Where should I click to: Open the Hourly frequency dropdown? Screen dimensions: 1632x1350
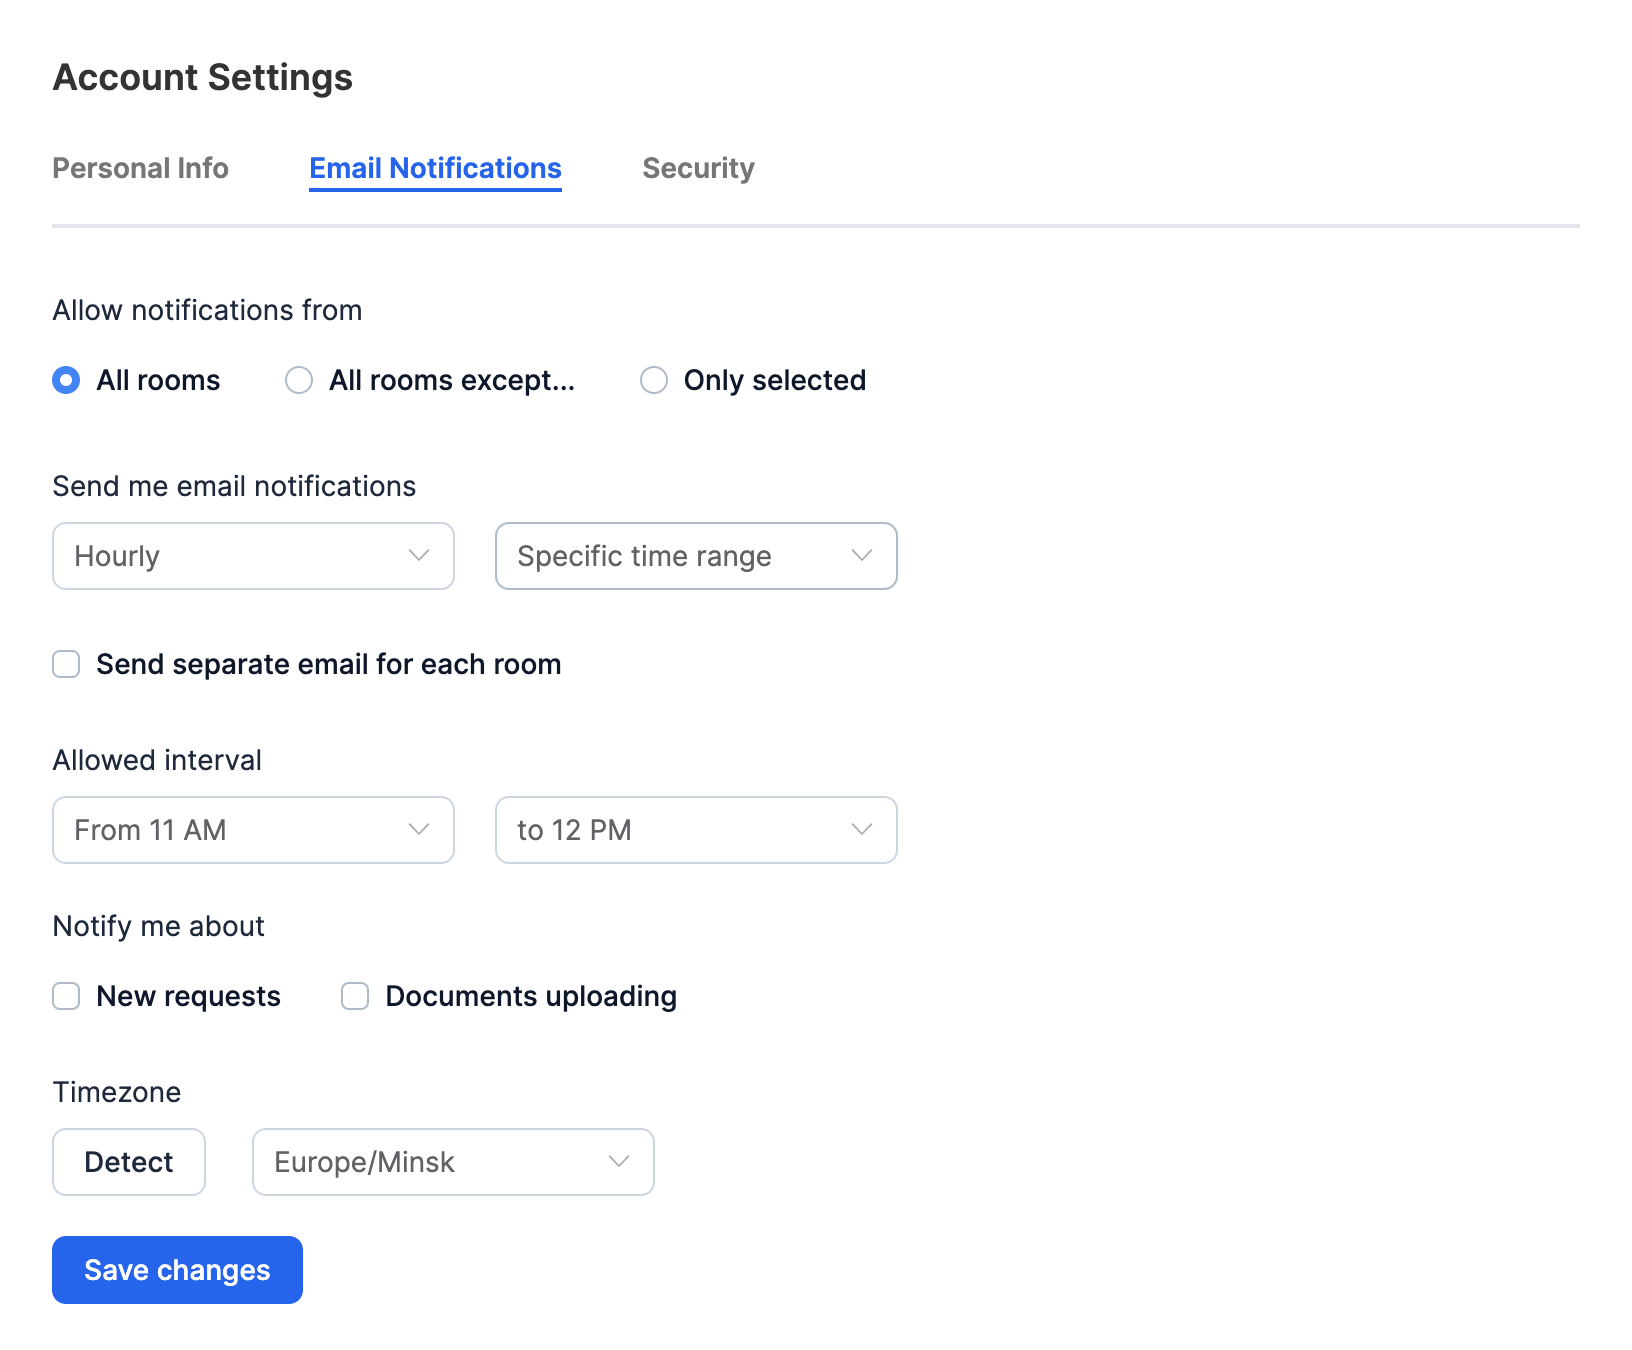(252, 556)
